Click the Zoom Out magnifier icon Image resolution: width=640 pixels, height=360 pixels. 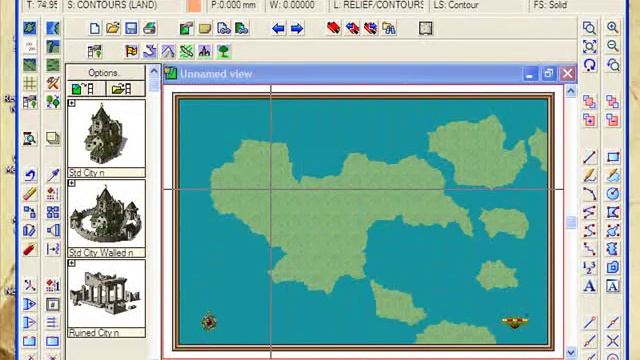point(612,46)
